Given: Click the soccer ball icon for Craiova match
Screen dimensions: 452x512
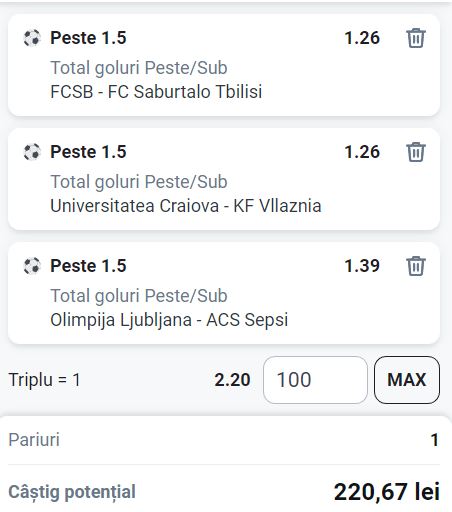Looking at the screenshot, I should click(x=32, y=152).
